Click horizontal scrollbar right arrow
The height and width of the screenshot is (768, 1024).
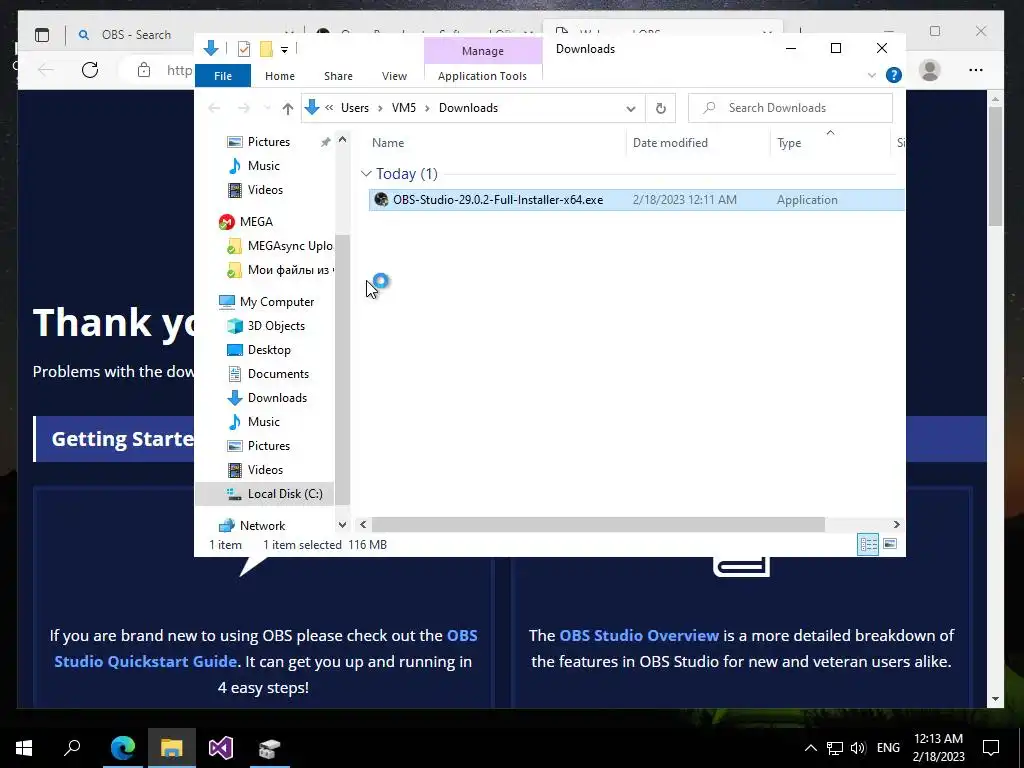tap(897, 524)
